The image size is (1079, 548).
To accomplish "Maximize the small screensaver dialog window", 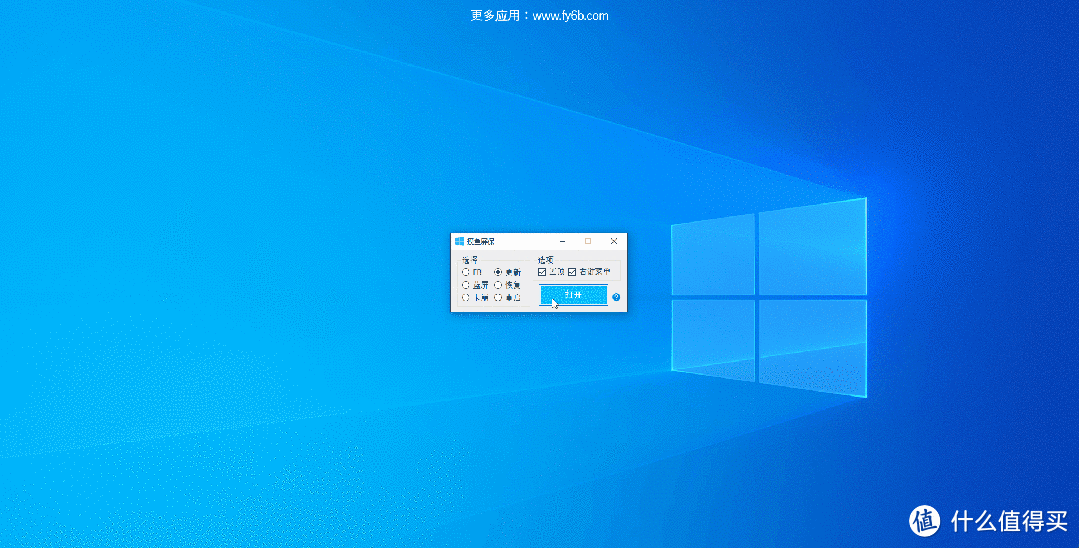I will pos(588,241).
